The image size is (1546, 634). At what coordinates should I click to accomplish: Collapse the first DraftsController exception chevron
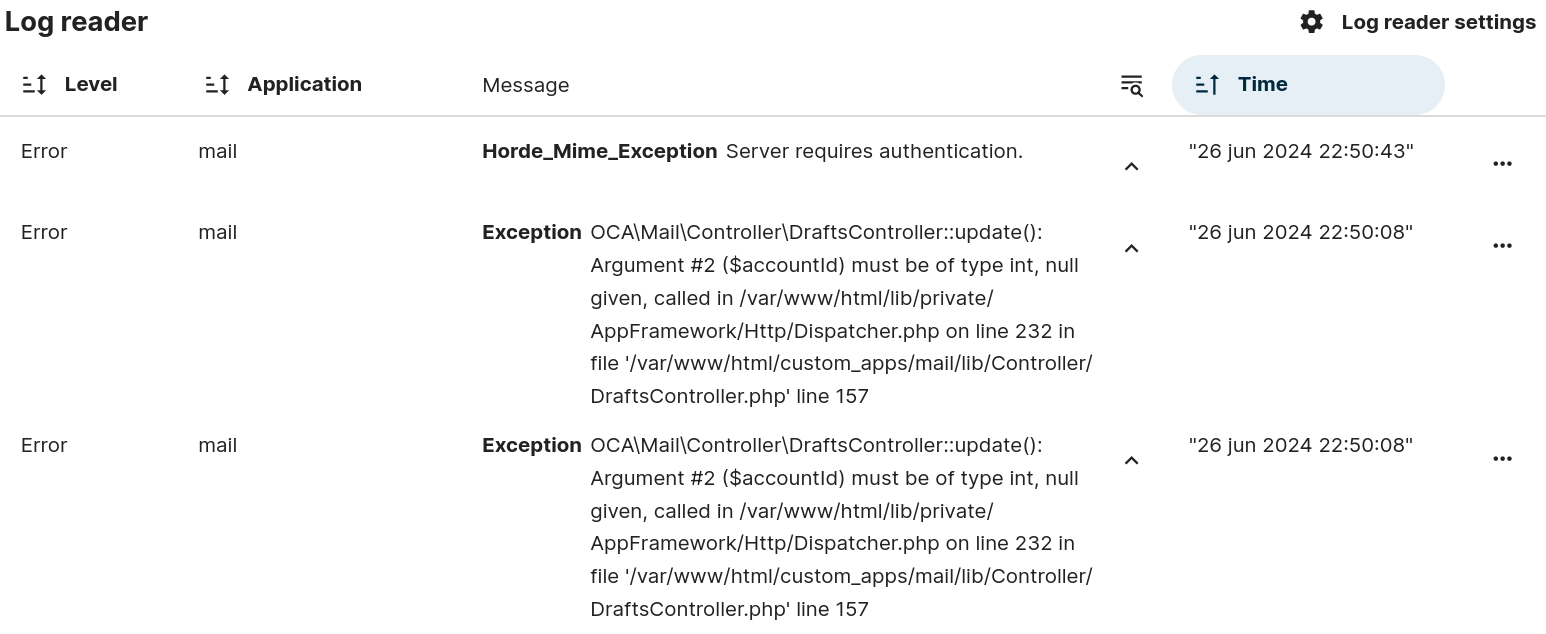click(x=1131, y=248)
